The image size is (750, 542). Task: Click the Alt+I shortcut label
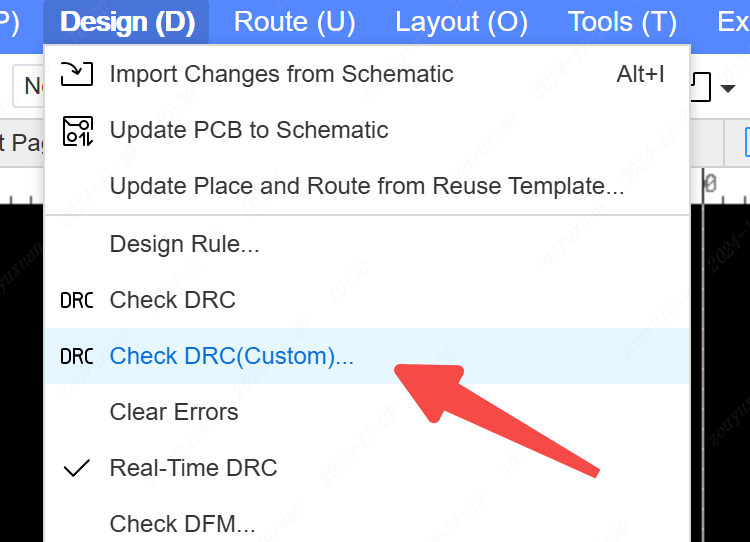tap(641, 73)
